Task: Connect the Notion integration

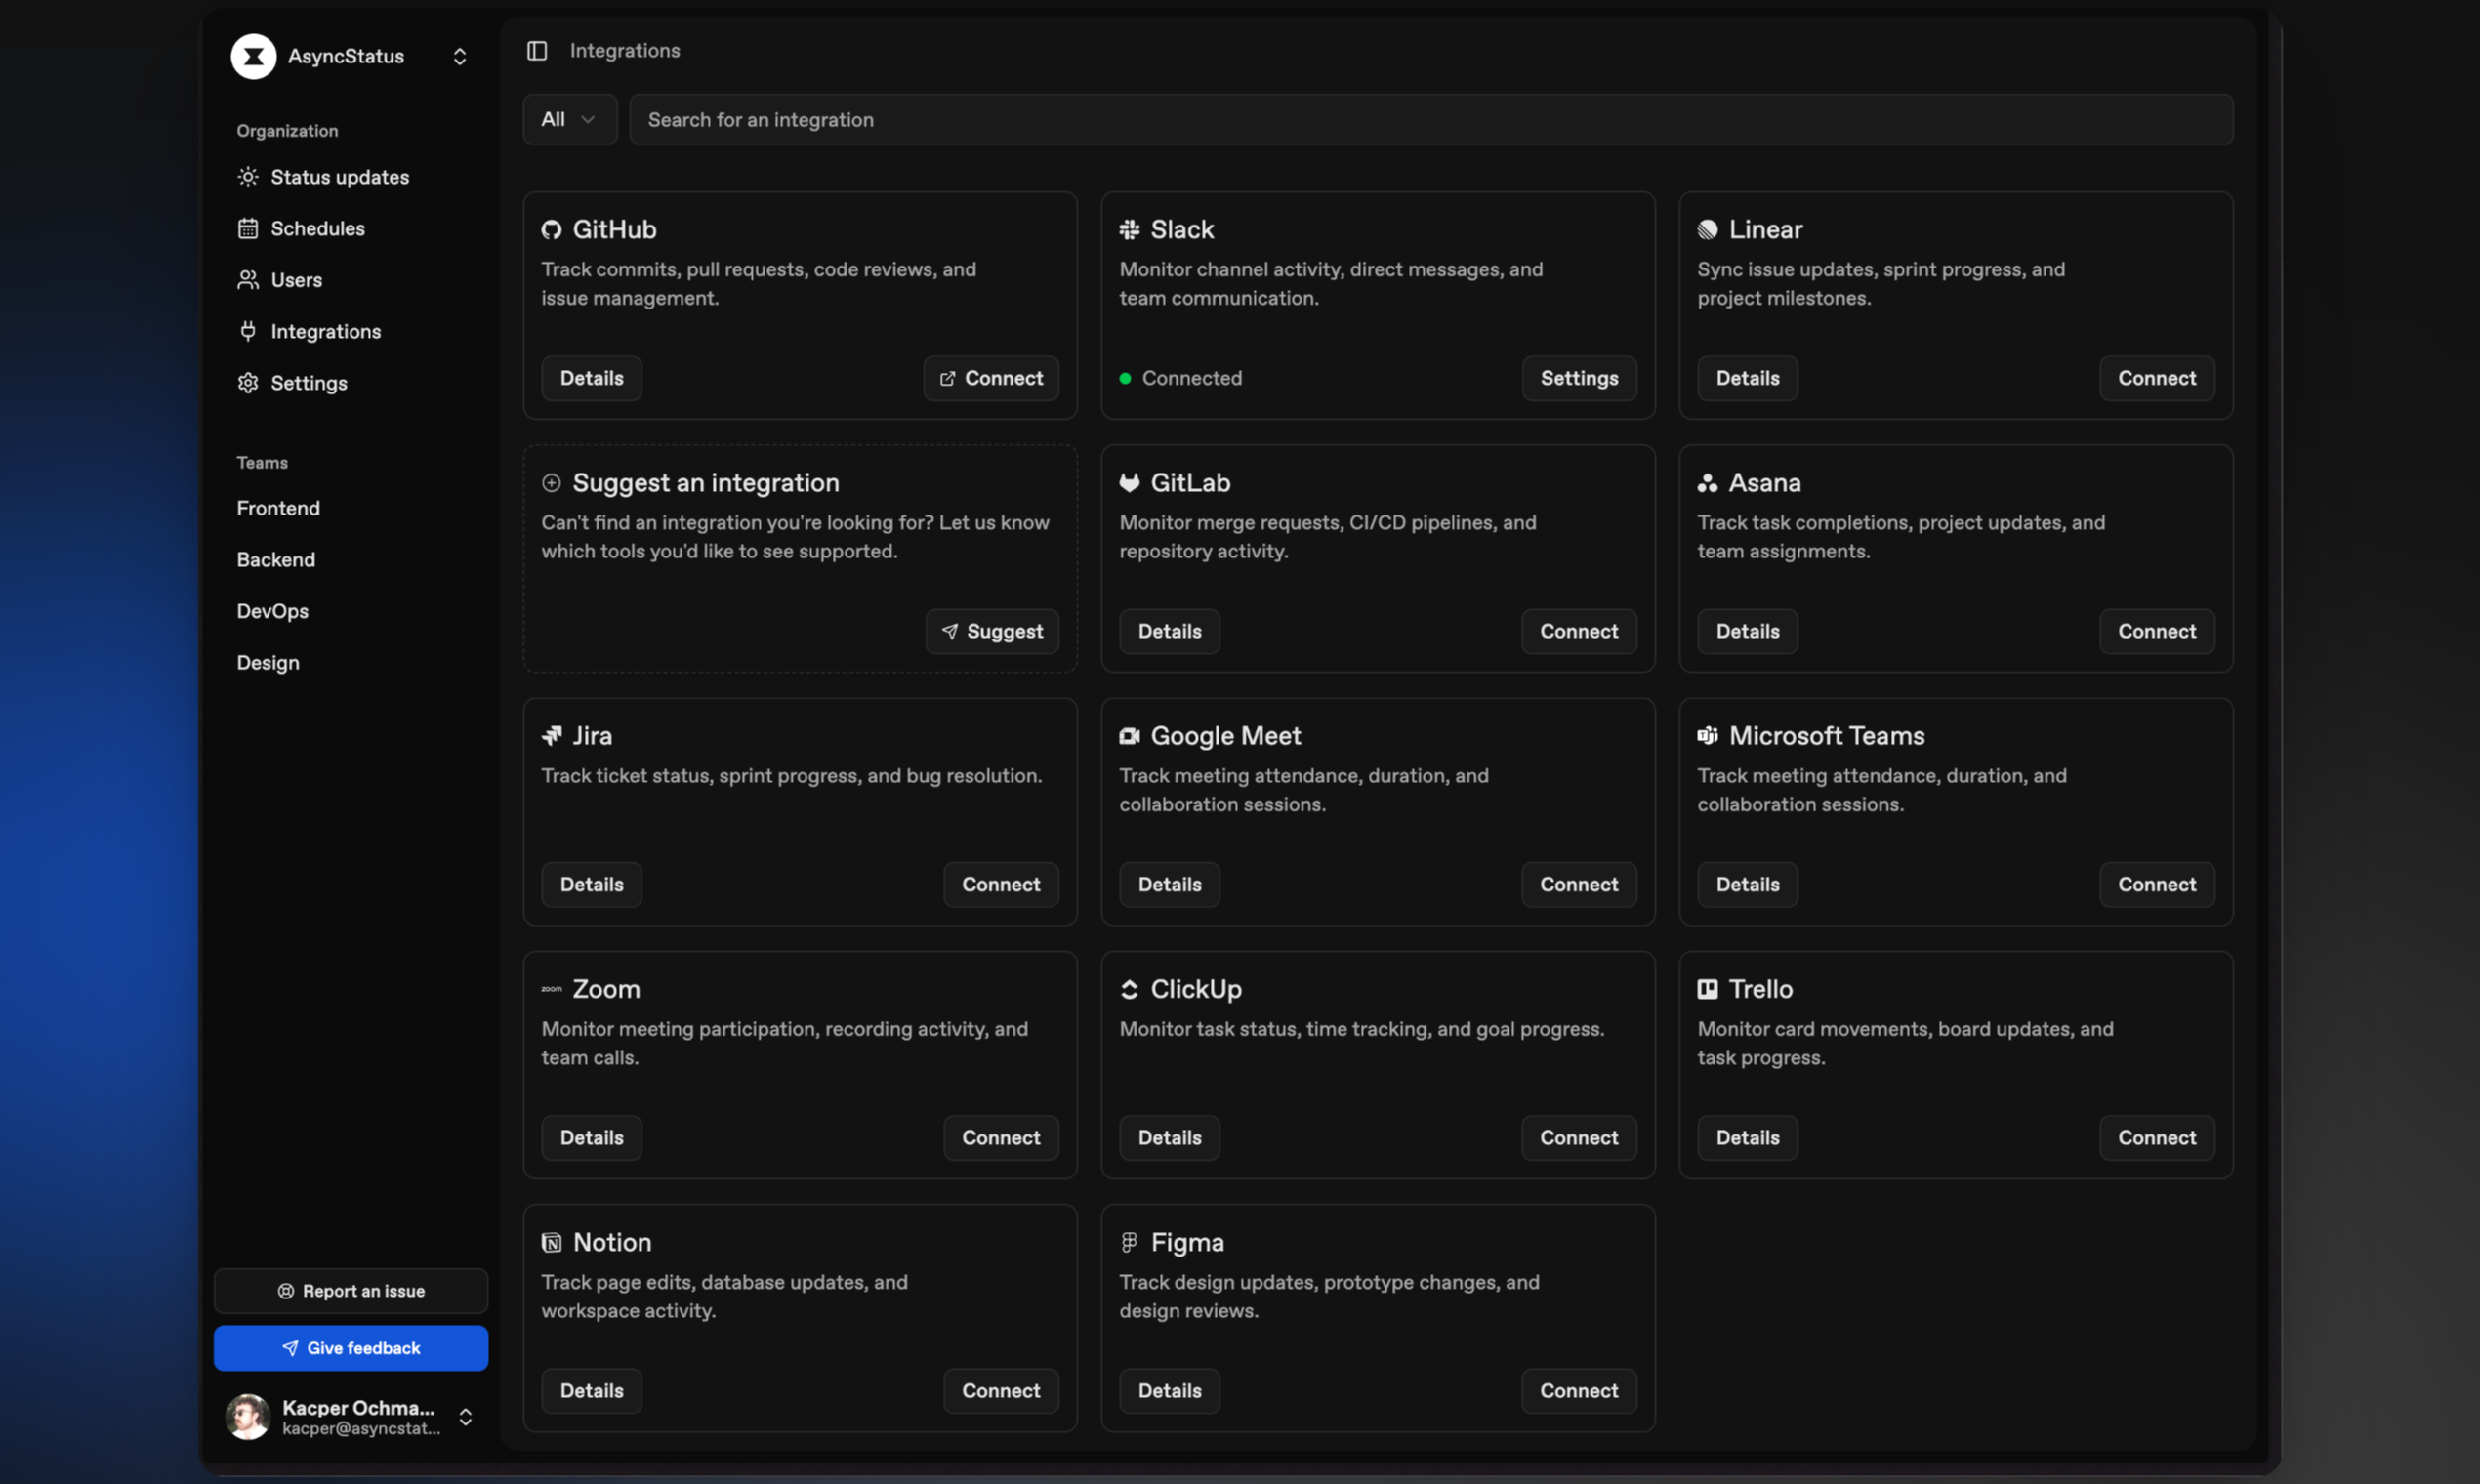Action: tap(1001, 1390)
